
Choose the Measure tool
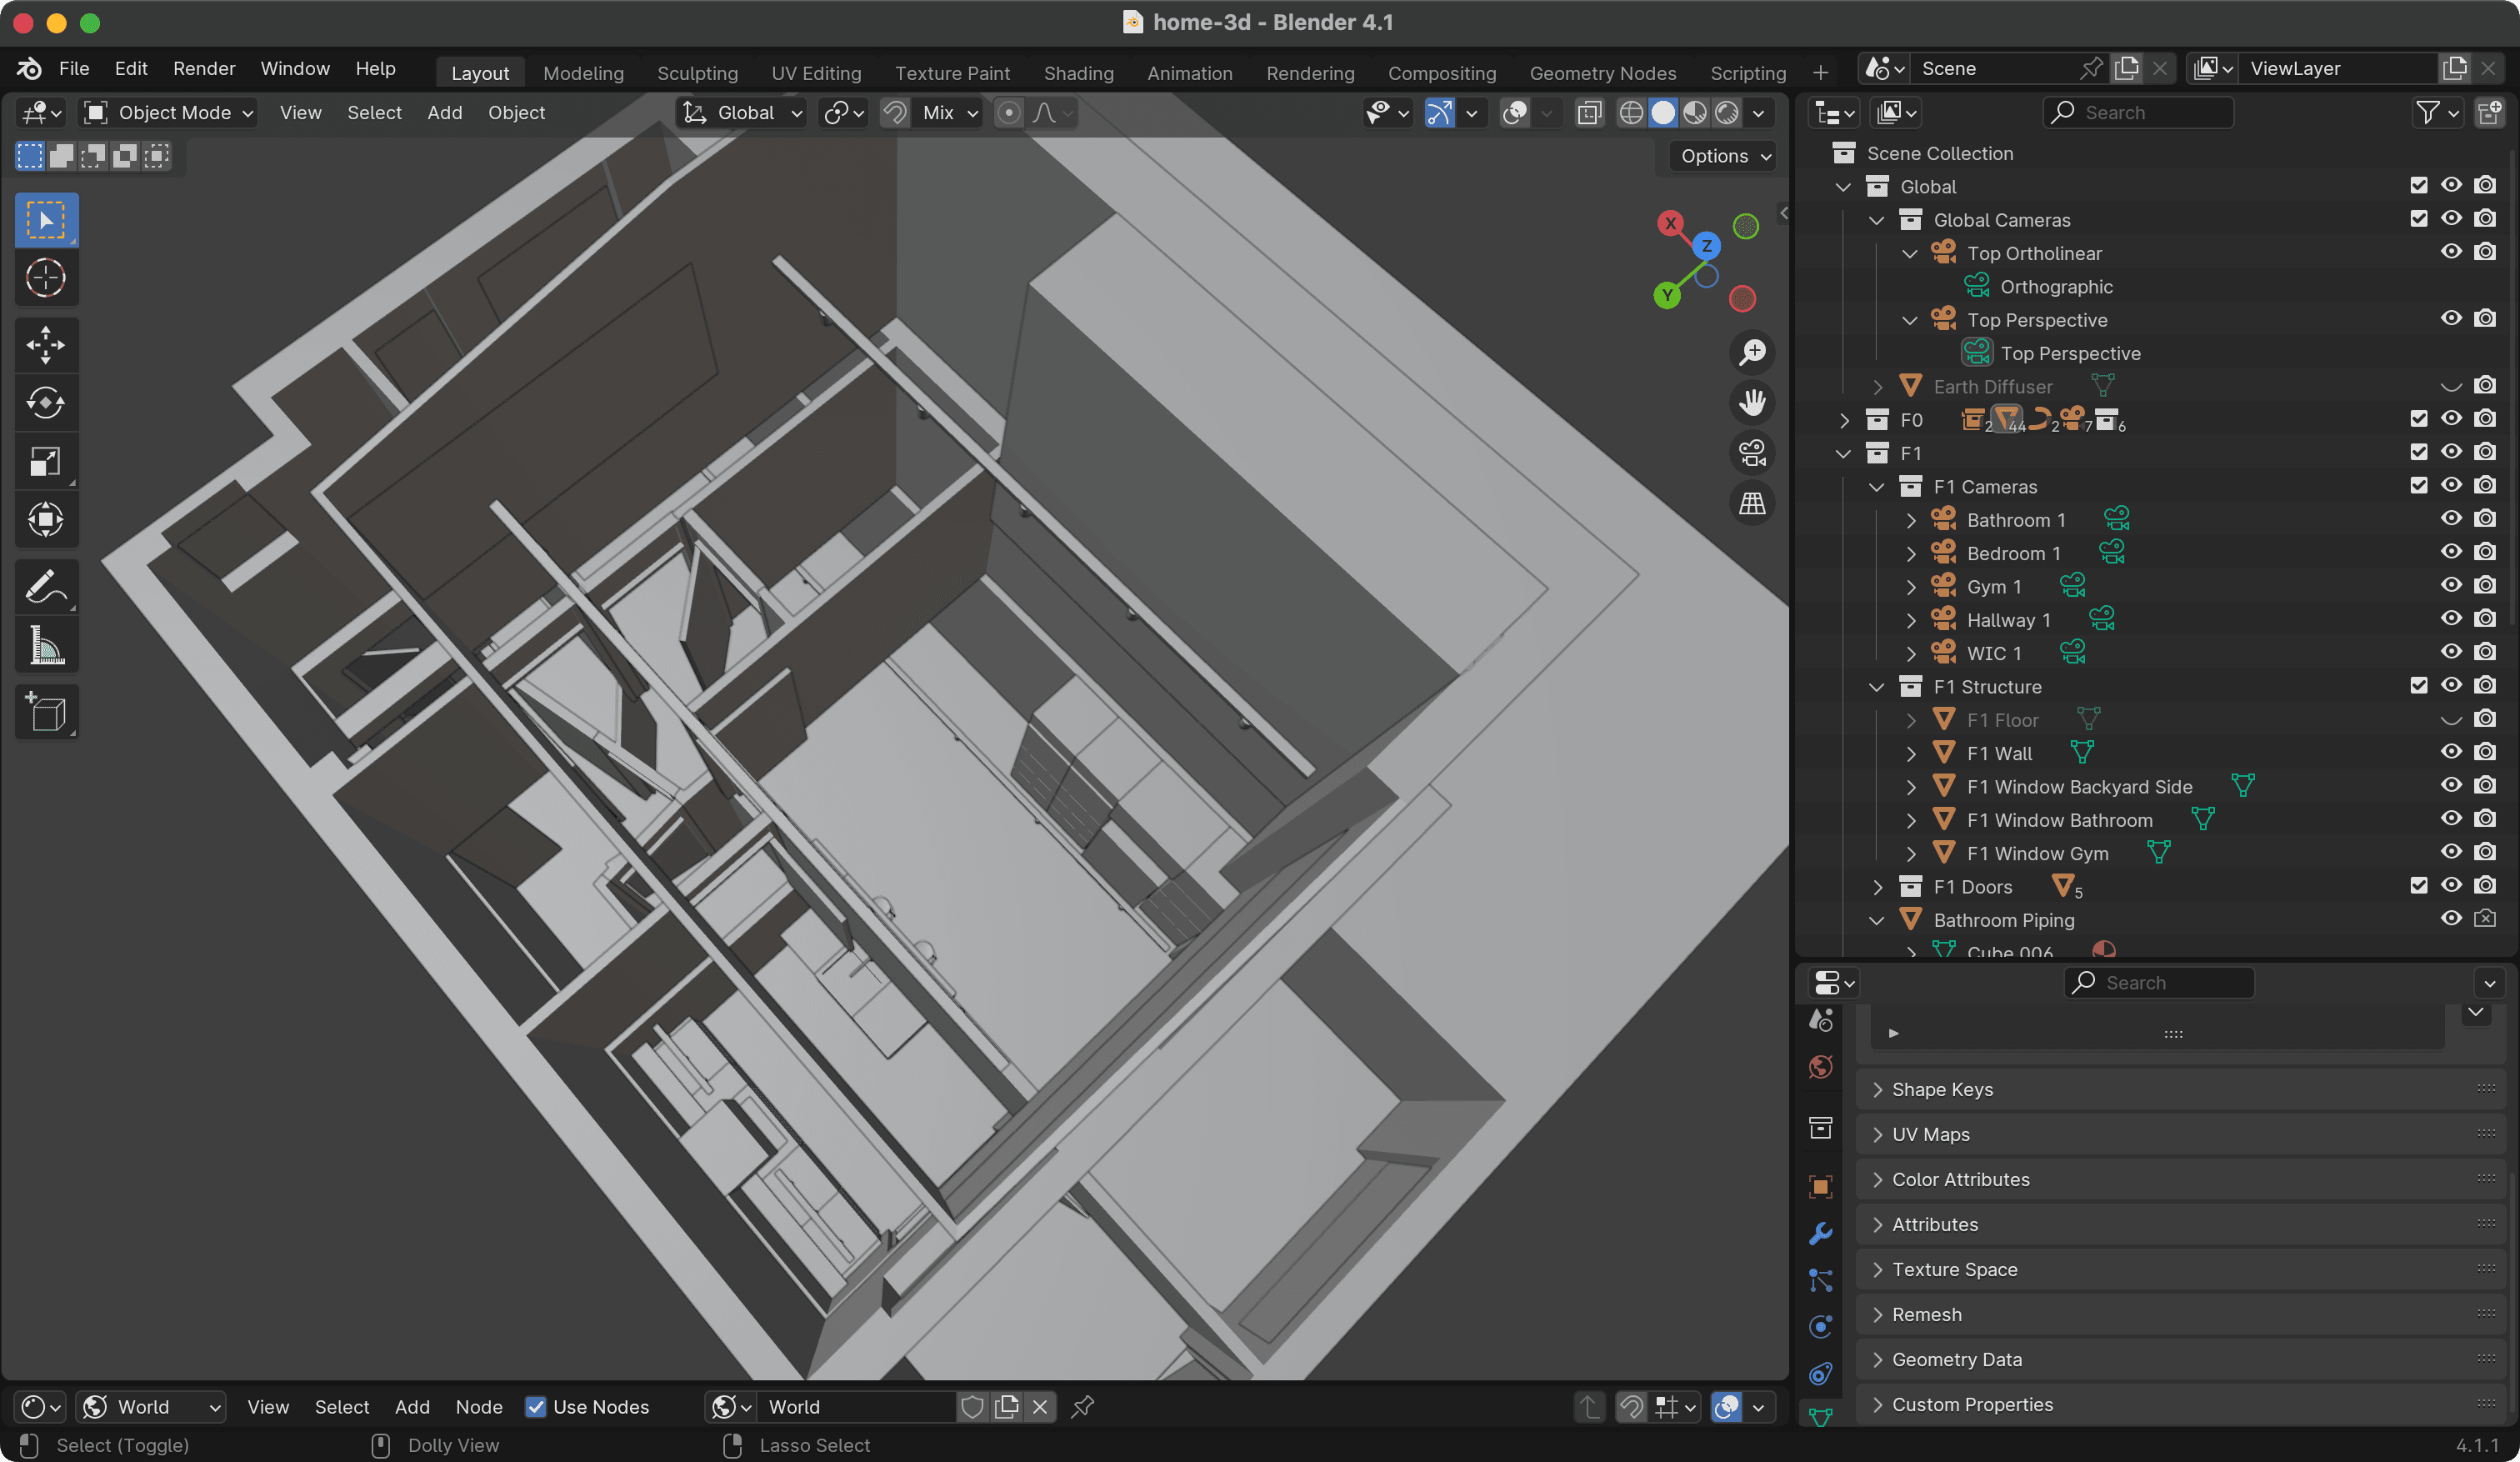pyautogui.click(x=45, y=646)
